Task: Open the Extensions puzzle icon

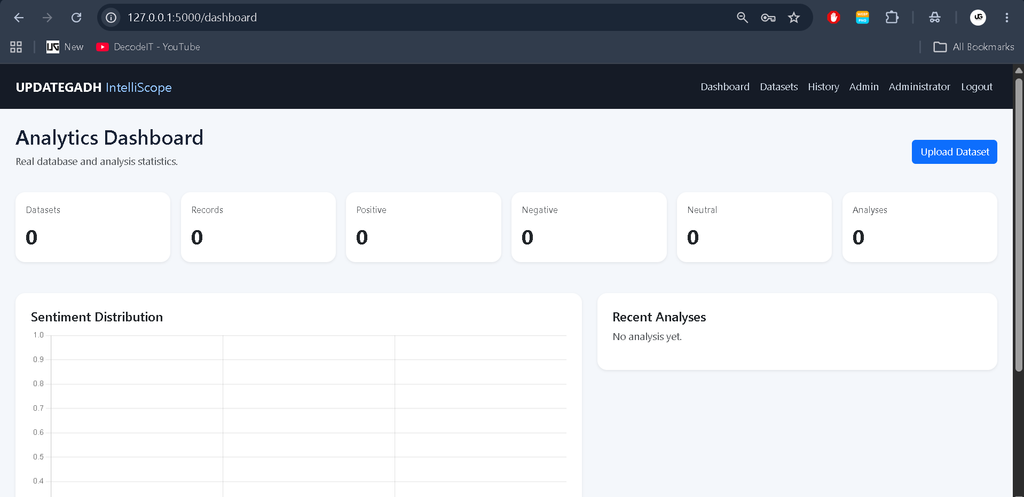Action: click(892, 18)
